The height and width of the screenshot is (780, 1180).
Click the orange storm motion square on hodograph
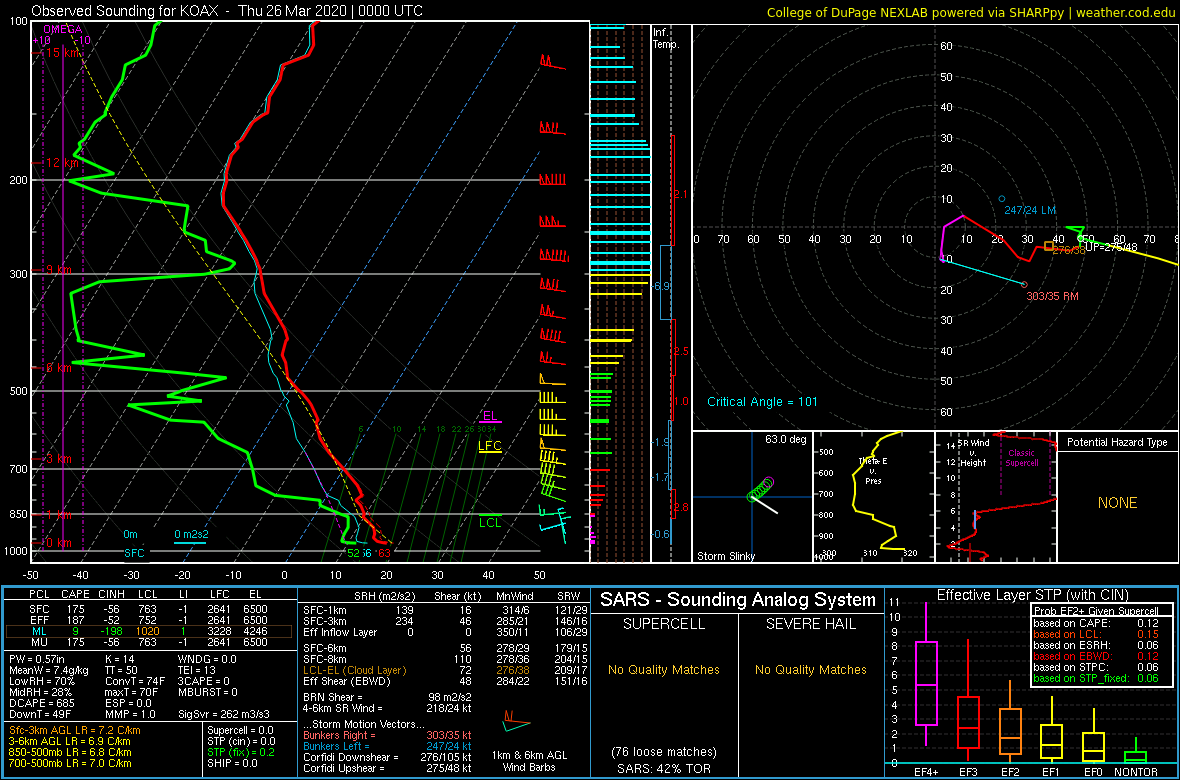tap(1049, 245)
